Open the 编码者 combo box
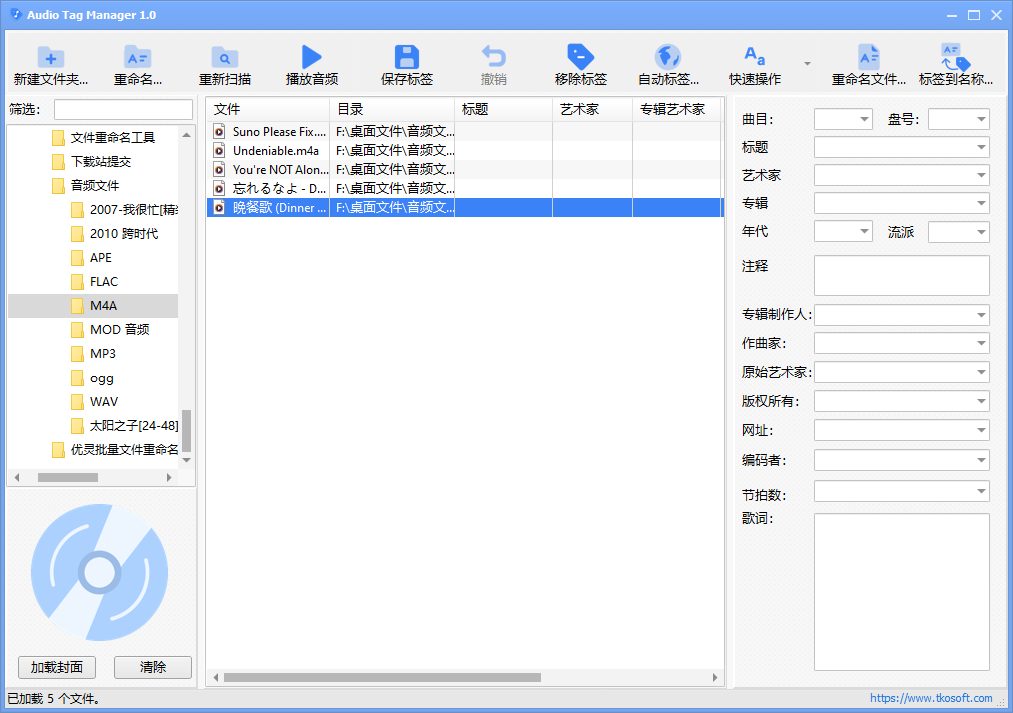 point(901,460)
